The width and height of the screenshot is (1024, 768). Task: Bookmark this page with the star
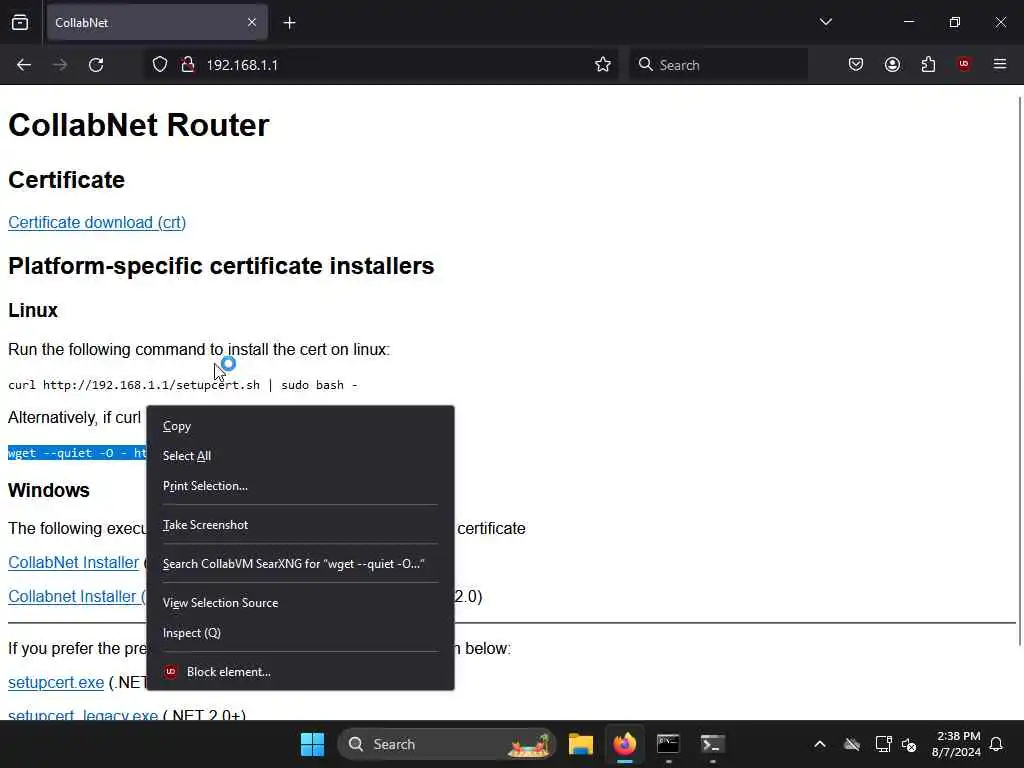pos(603,65)
